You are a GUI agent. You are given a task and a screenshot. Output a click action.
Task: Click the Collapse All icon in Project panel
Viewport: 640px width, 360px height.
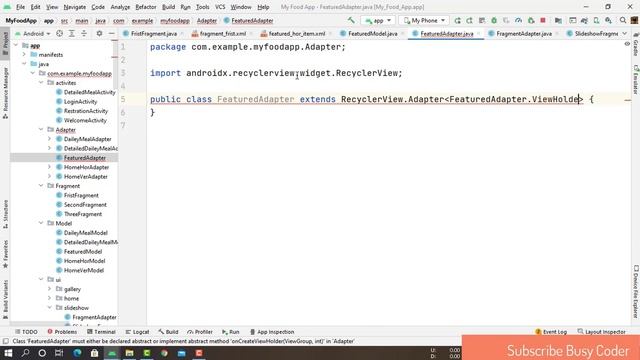click(x=84, y=33)
